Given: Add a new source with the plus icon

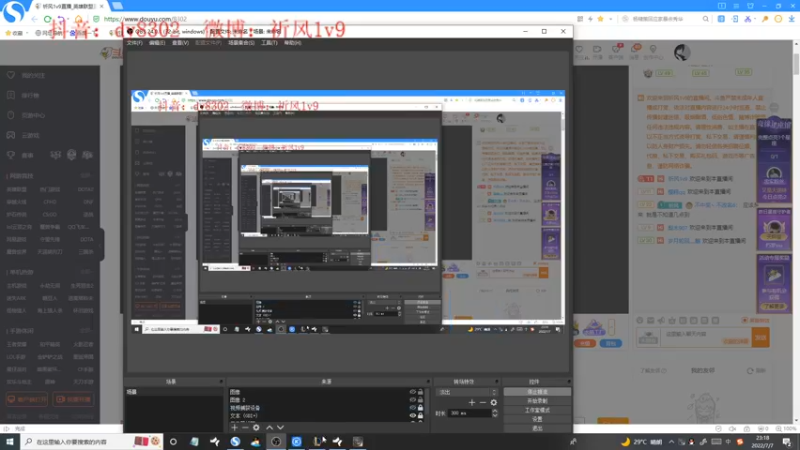Looking at the screenshot, I should pos(234,428).
